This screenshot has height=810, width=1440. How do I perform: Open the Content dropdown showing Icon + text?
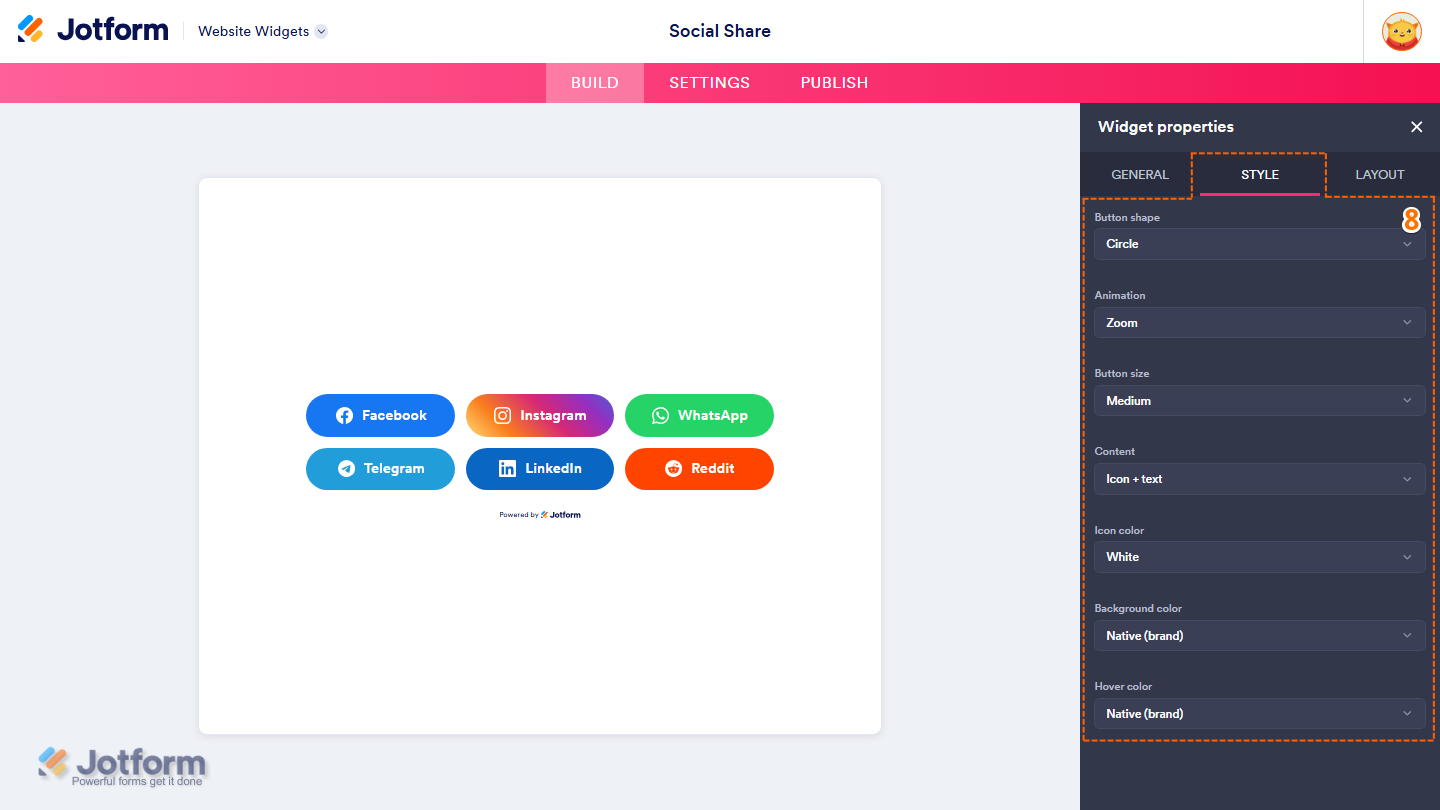point(1260,479)
